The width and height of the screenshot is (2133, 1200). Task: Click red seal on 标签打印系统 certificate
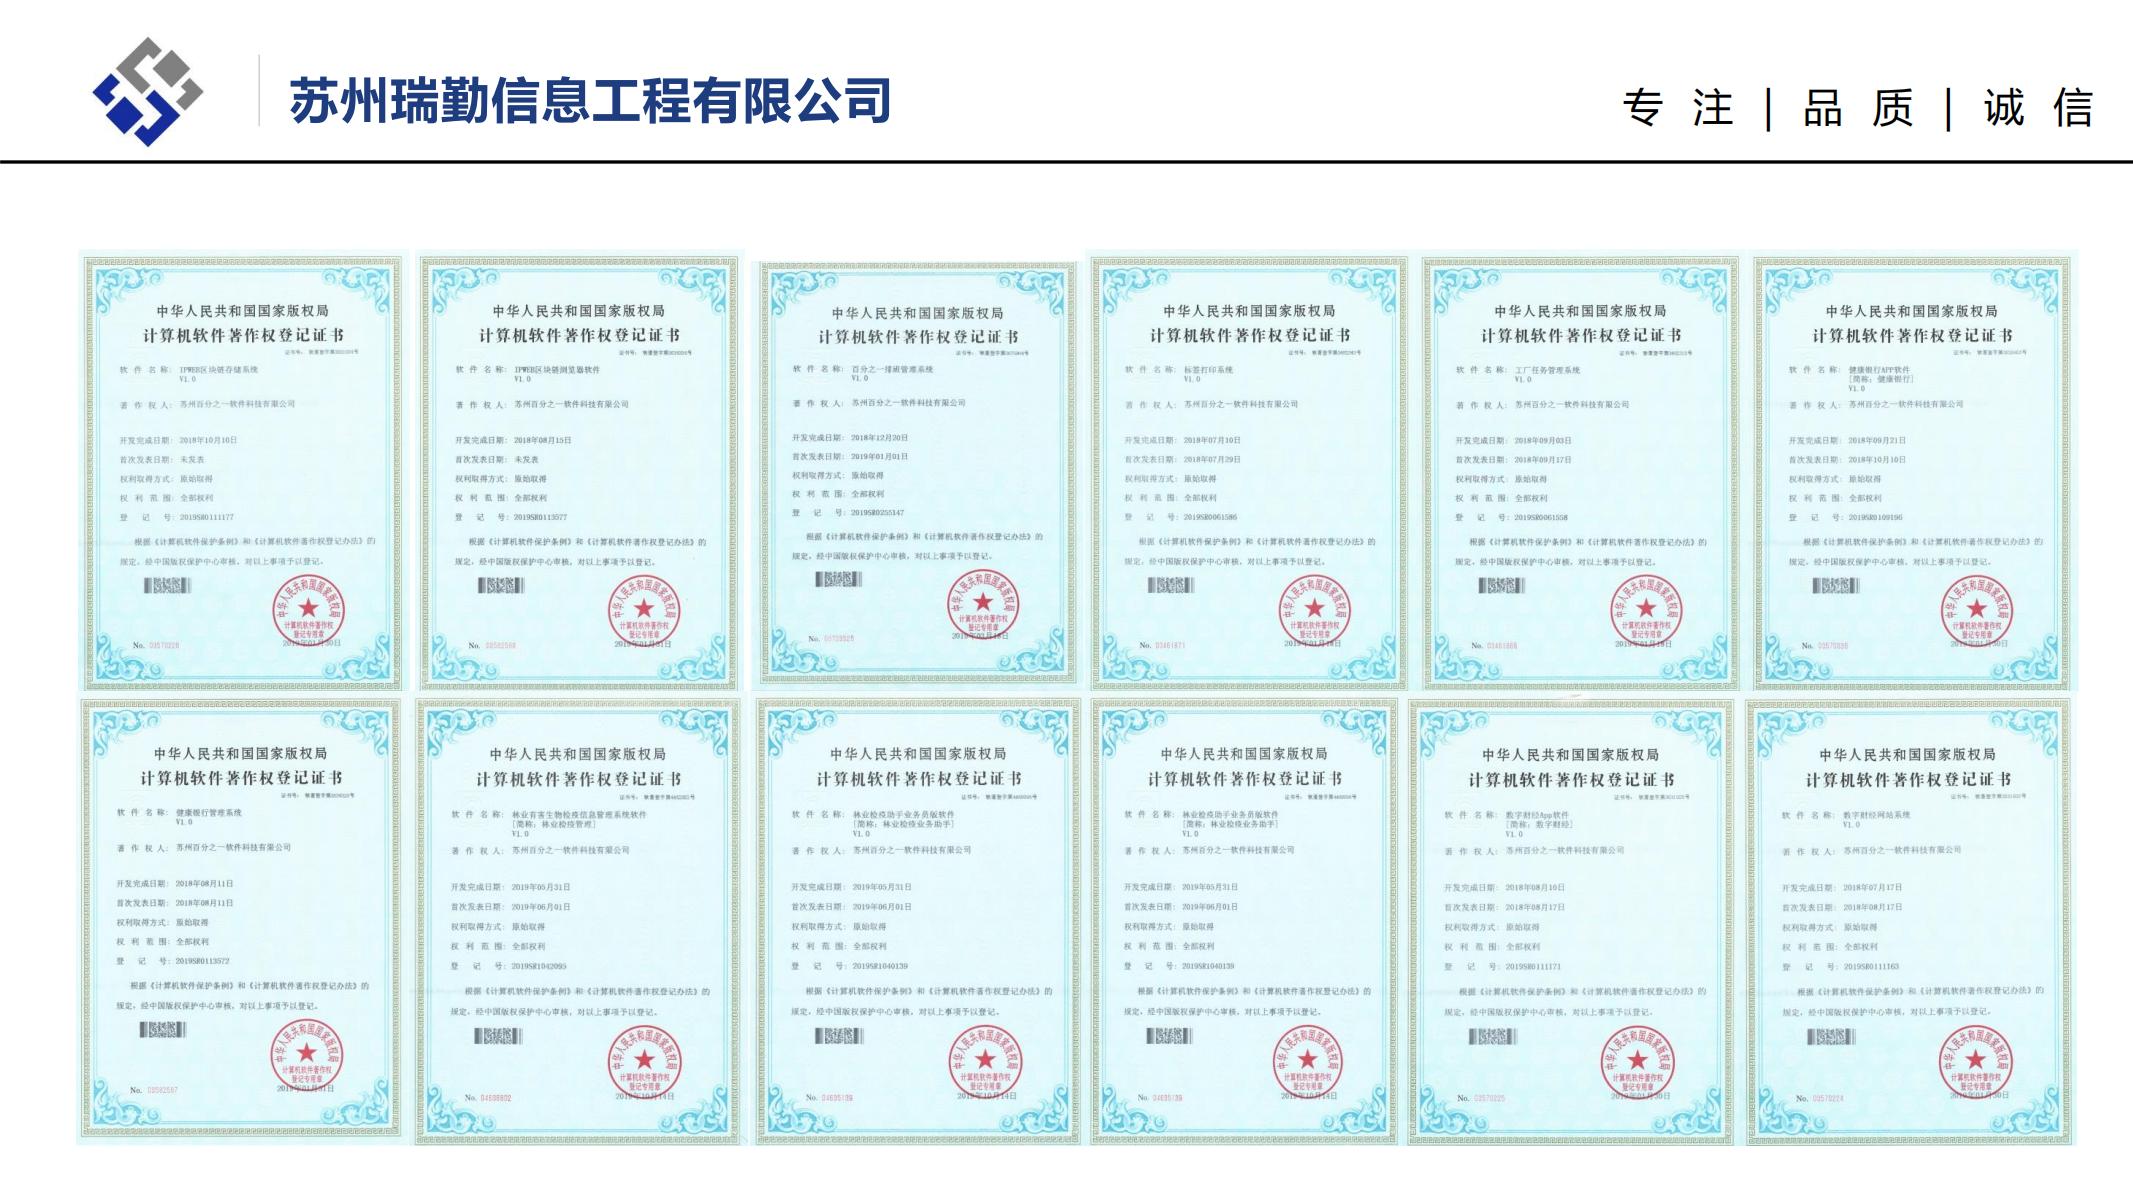tap(1313, 610)
